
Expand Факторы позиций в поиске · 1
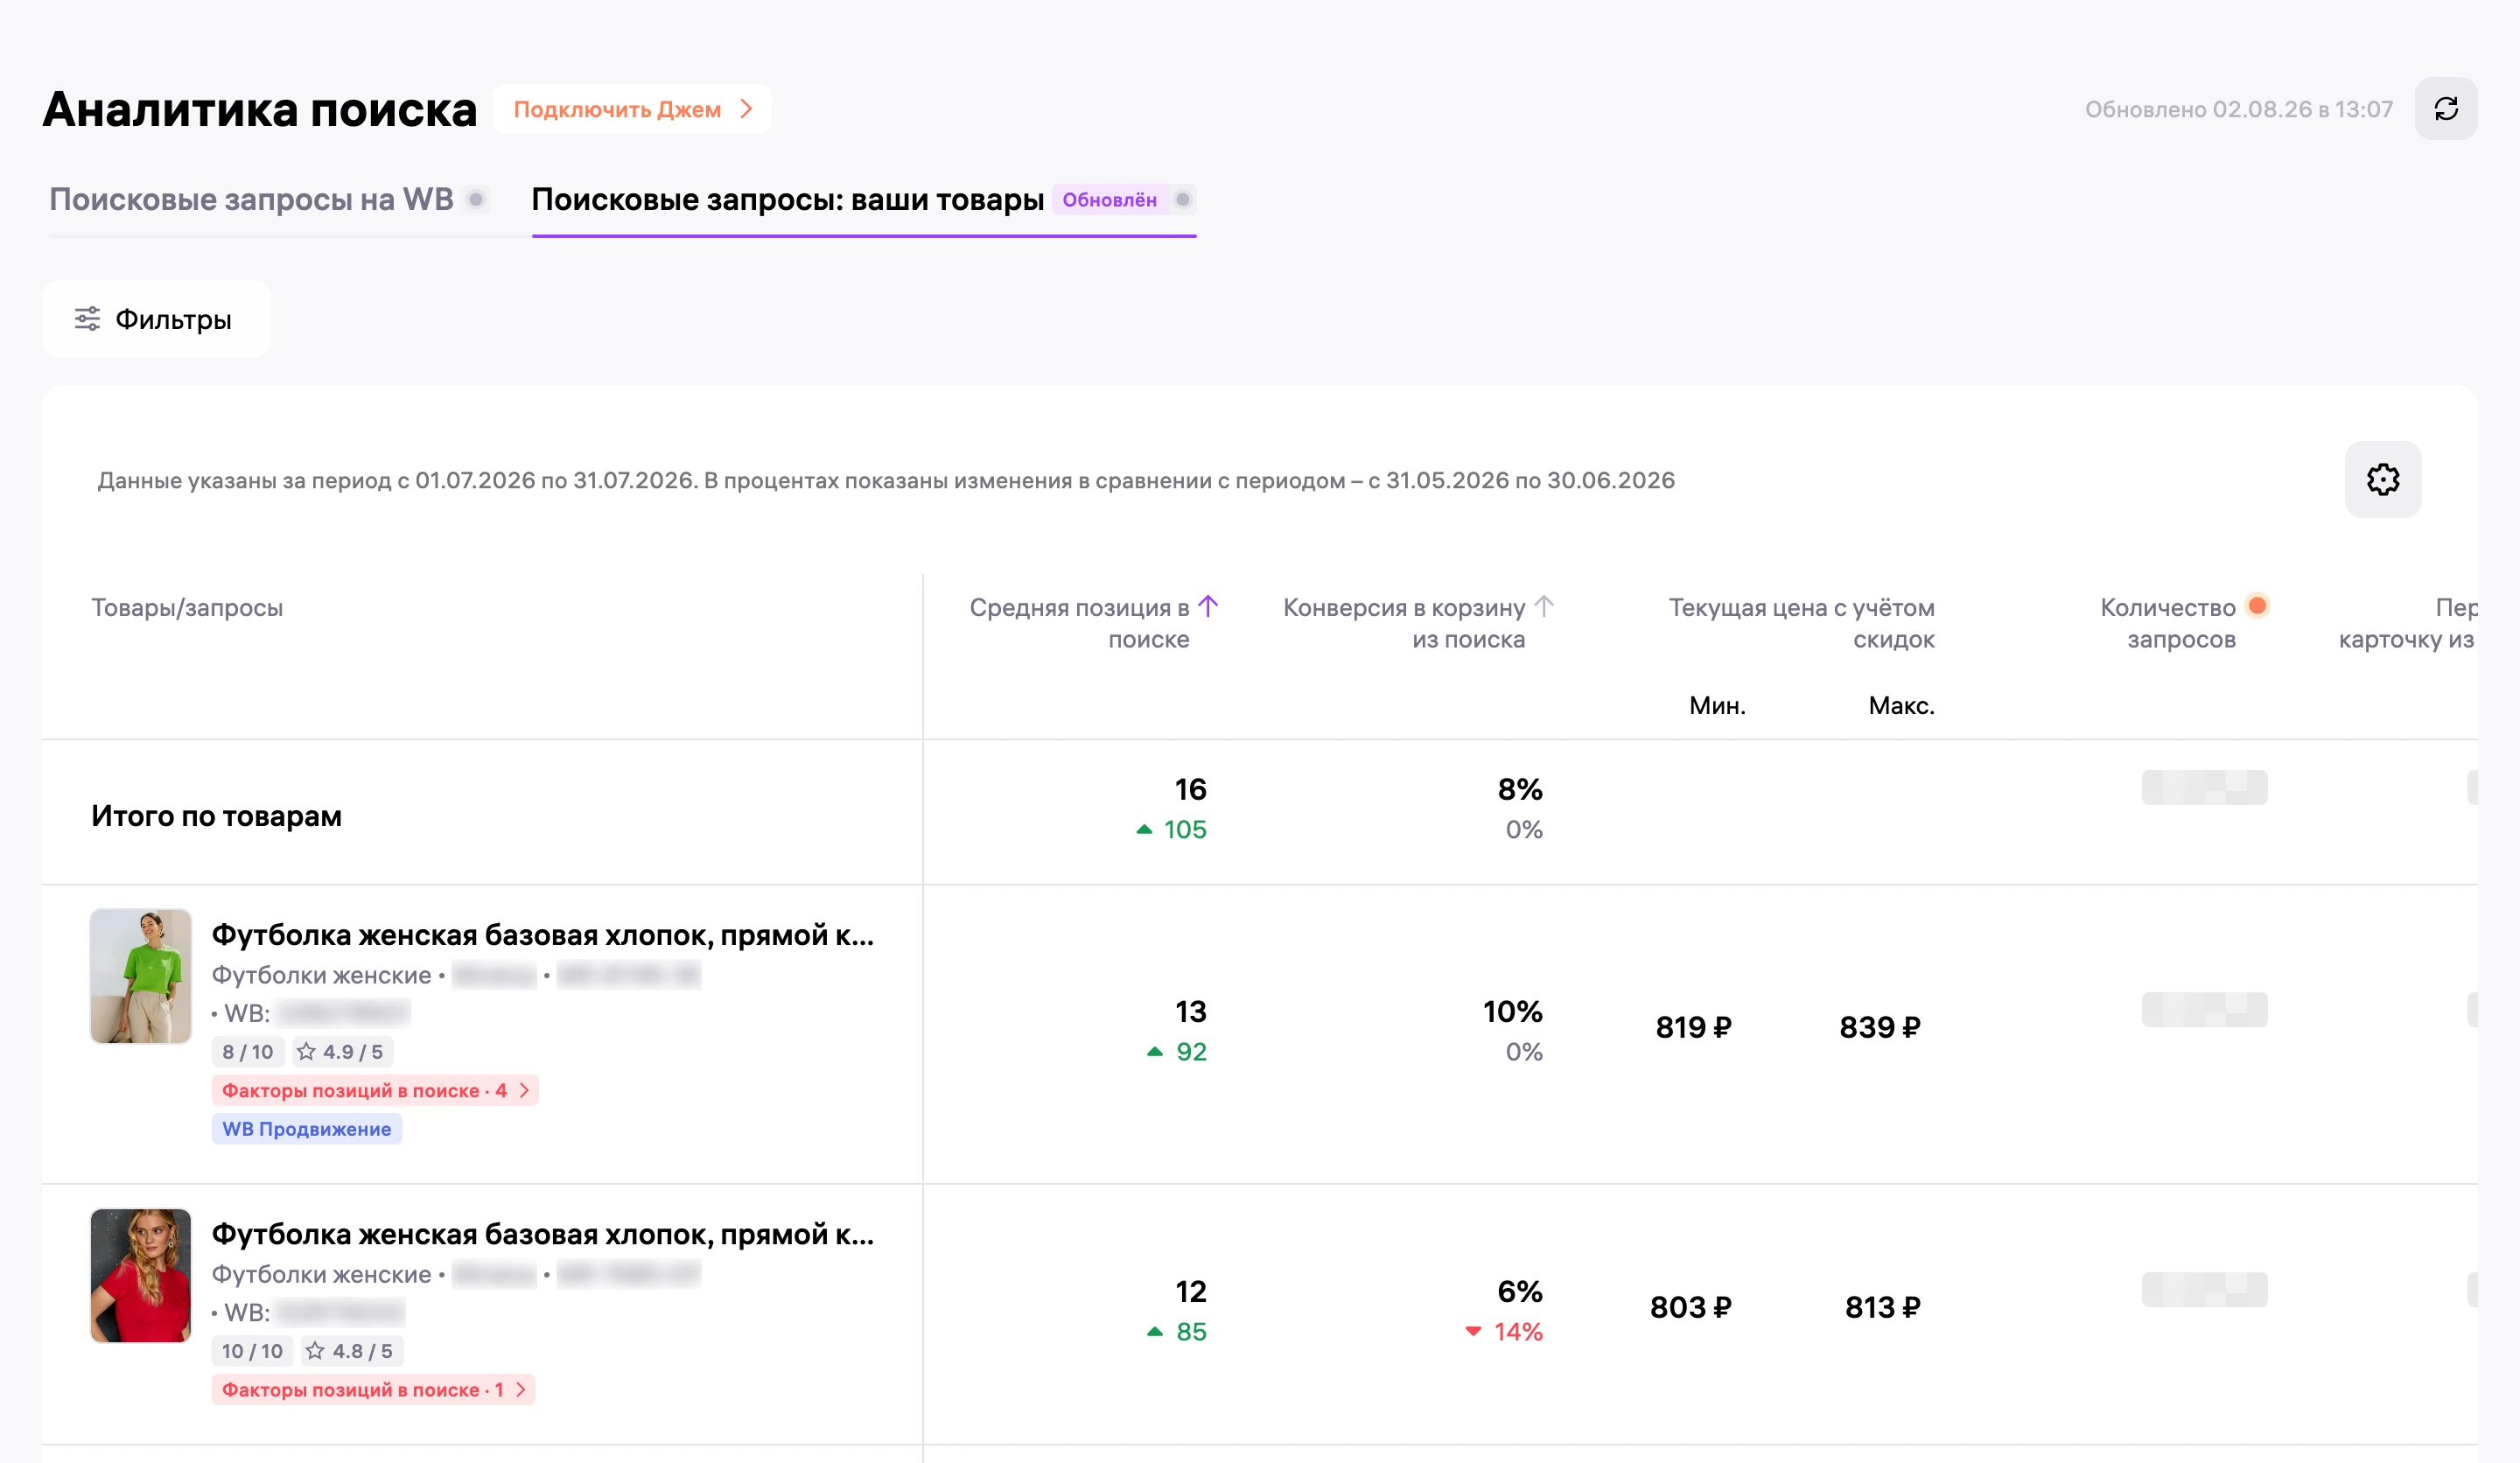pyautogui.click(x=373, y=1389)
